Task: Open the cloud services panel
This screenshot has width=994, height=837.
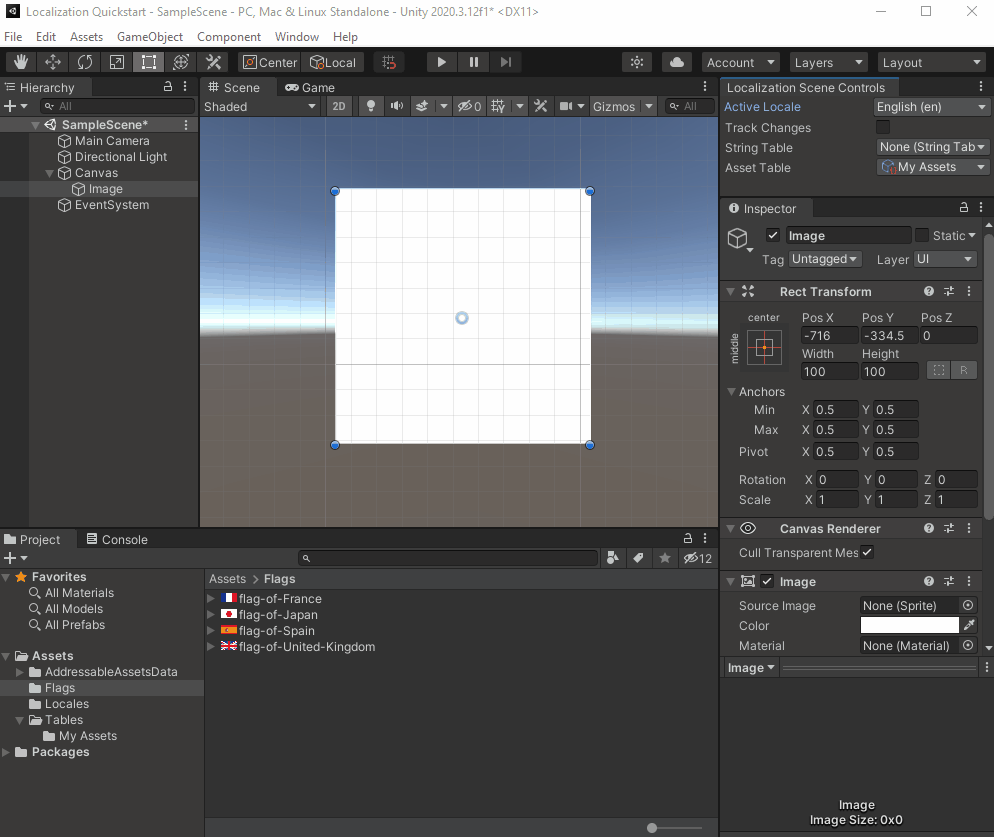Action: [676, 61]
